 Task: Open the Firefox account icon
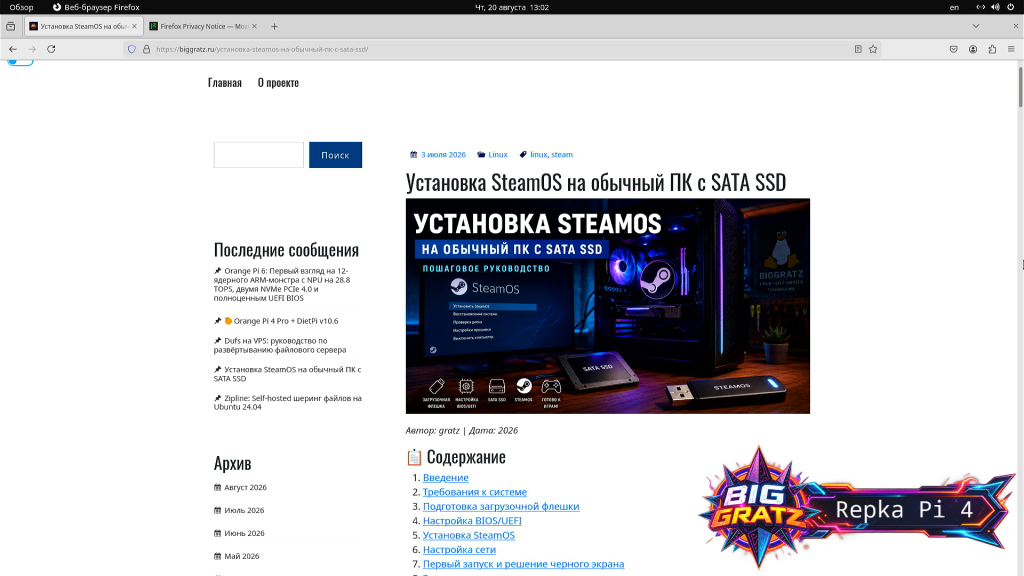[x=973, y=49]
